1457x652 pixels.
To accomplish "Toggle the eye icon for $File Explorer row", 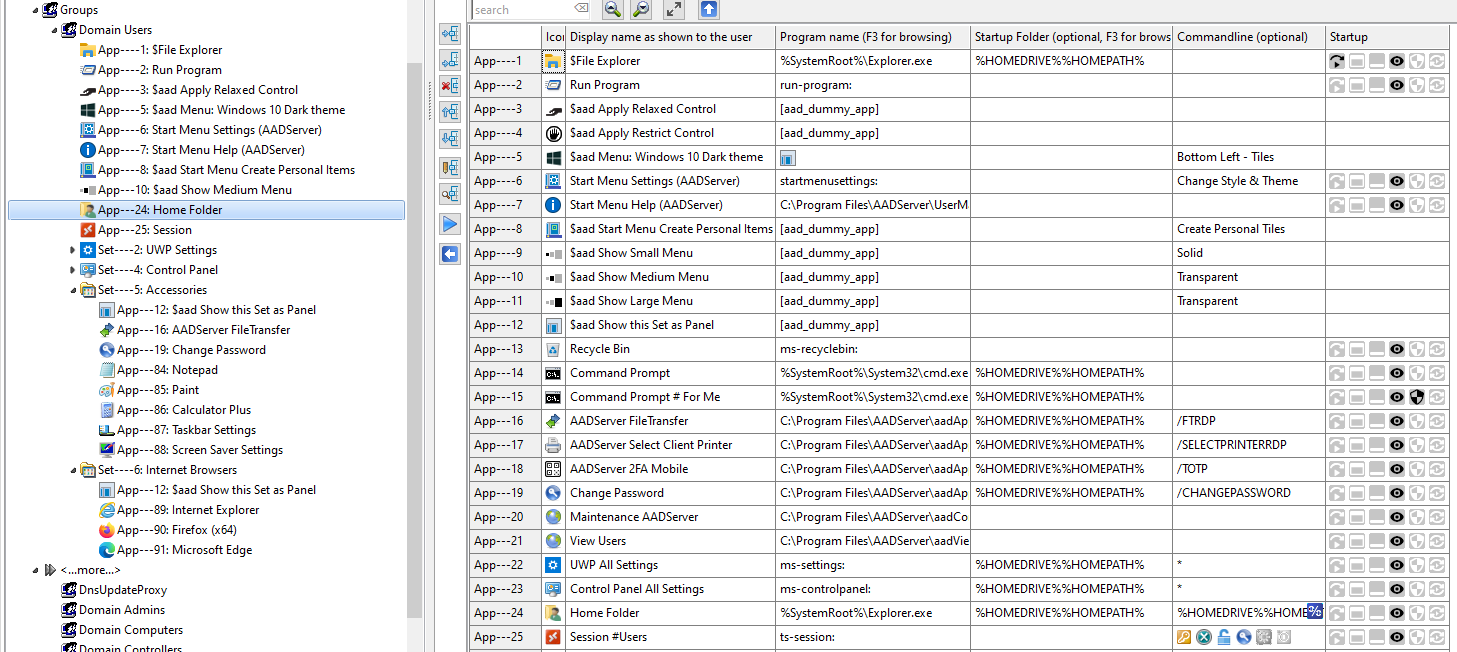I will [1397, 61].
